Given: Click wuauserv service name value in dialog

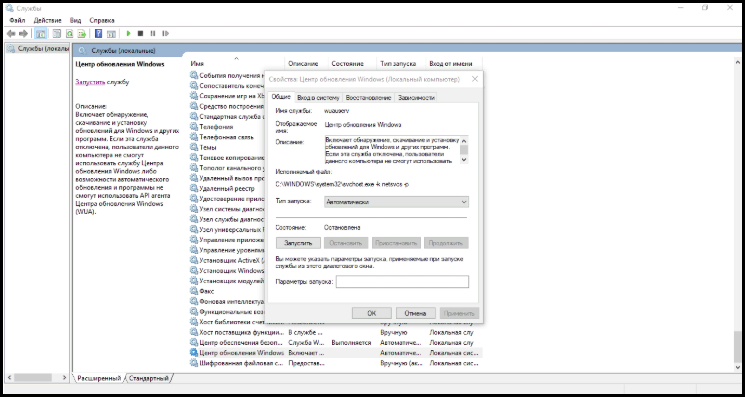Looking at the screenshot, I should click(336, 111).
